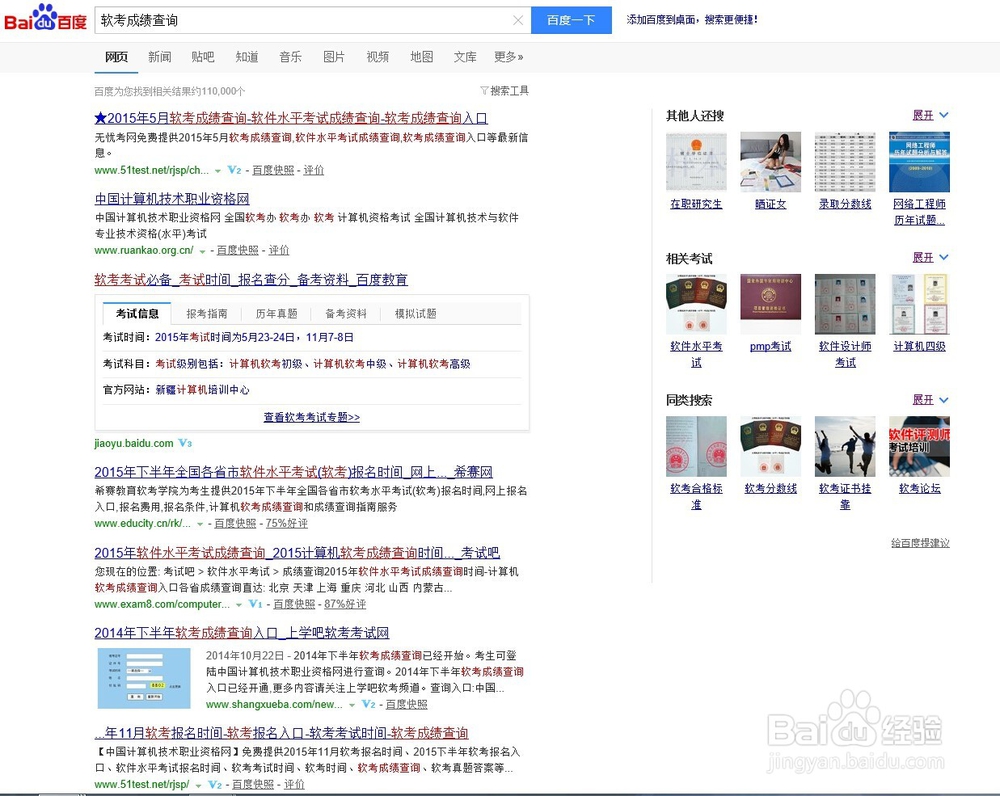The width and height of the screenshot is (1000, 796).
Task: Click the 网络工程师历年试题 thumbnail image
Action: coord(919,162)
